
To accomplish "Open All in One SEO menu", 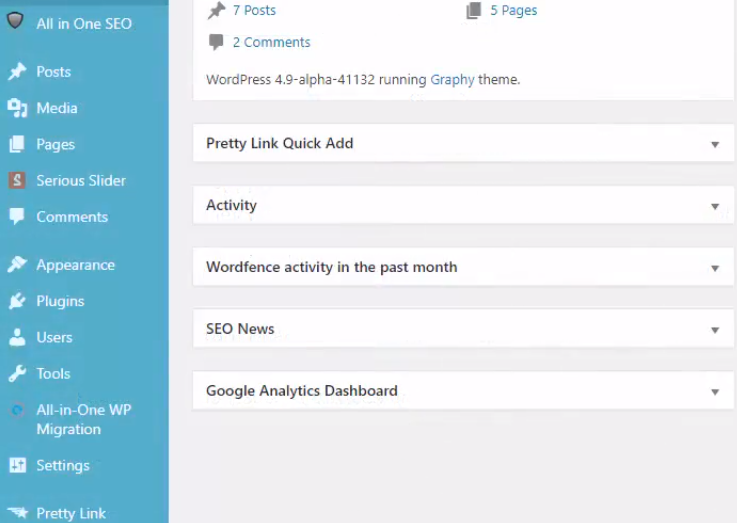I will pyautogui.click(x=84, y=23).
